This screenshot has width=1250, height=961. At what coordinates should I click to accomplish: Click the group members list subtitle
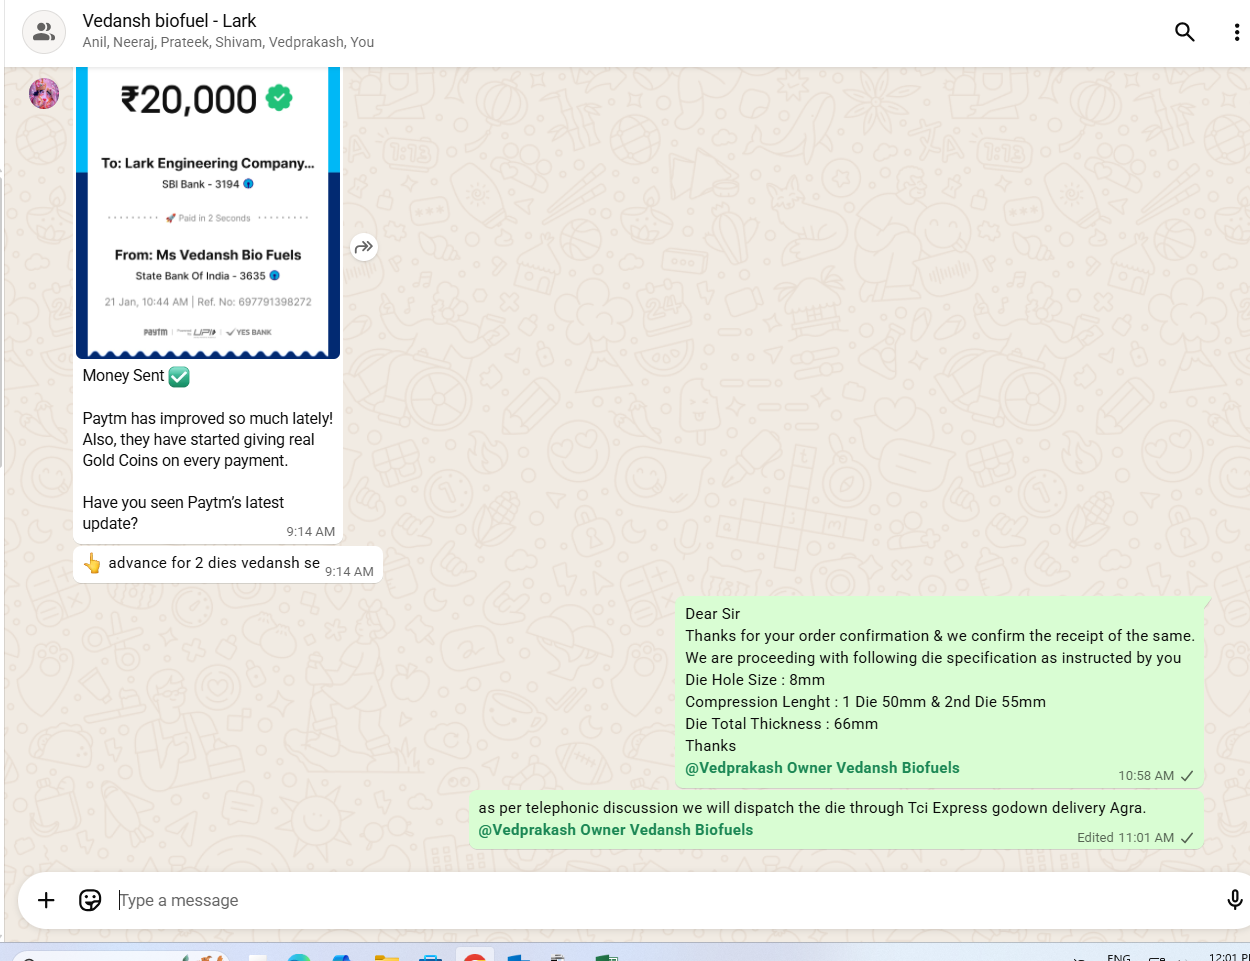click(x=228, y=42)
